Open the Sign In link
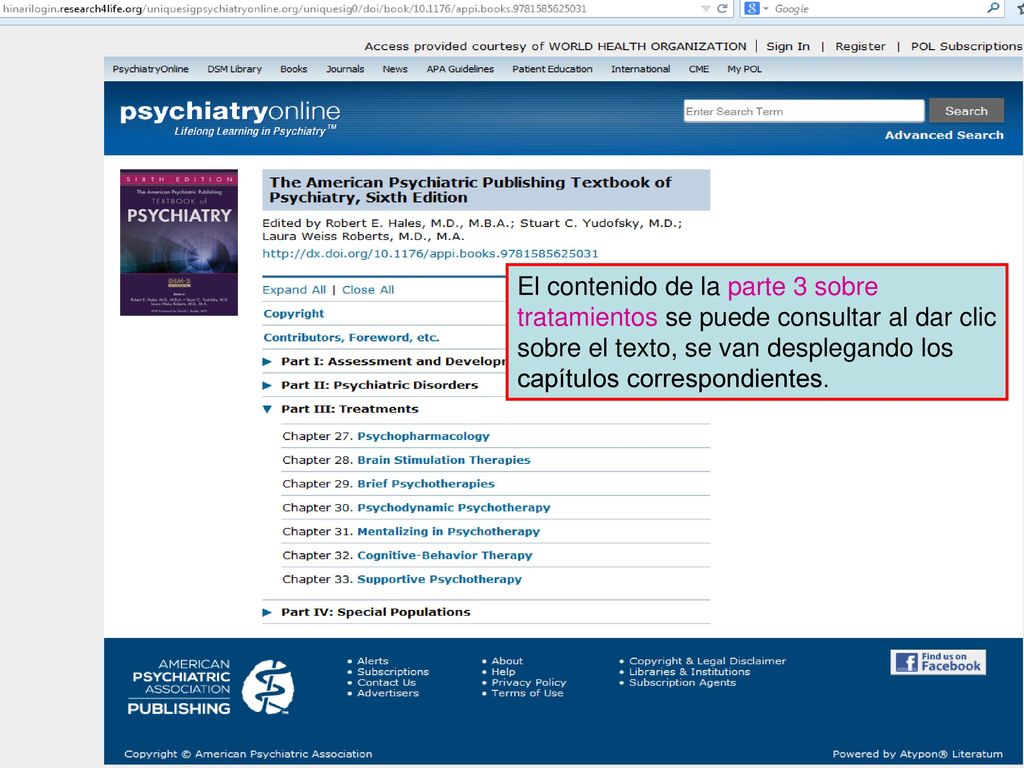This screenshot has height=768, width=1024. [788, 46]
